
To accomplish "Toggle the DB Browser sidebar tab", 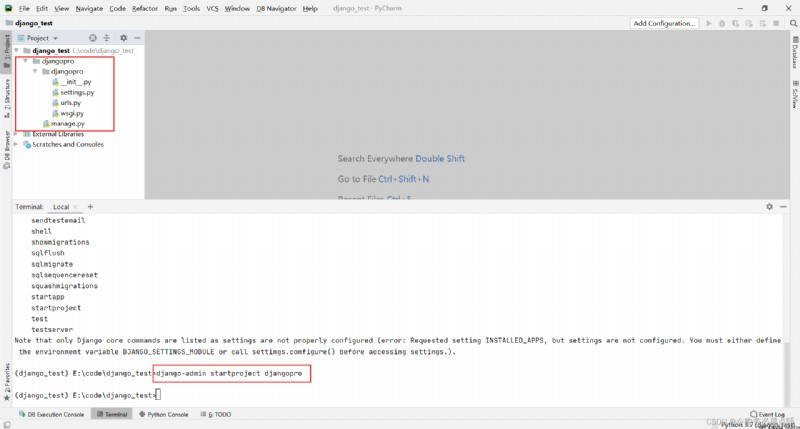I will click(7, 150).
